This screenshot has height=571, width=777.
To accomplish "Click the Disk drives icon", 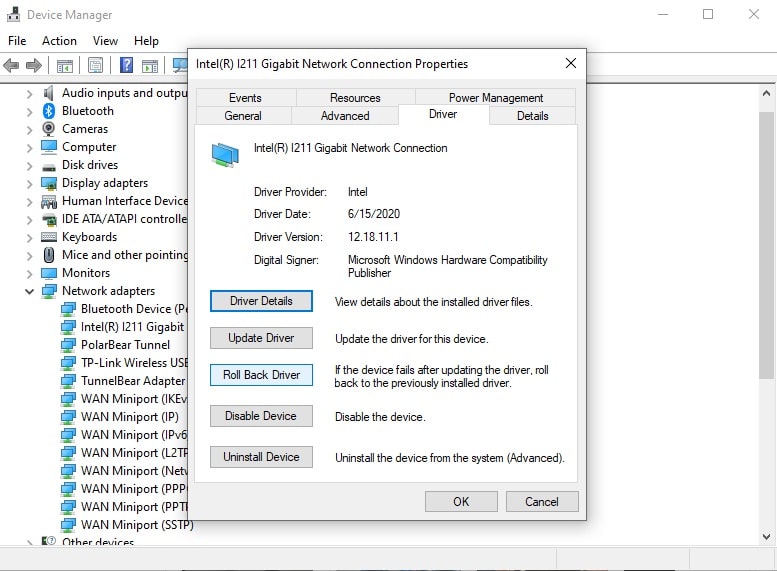I will [49, 167].
